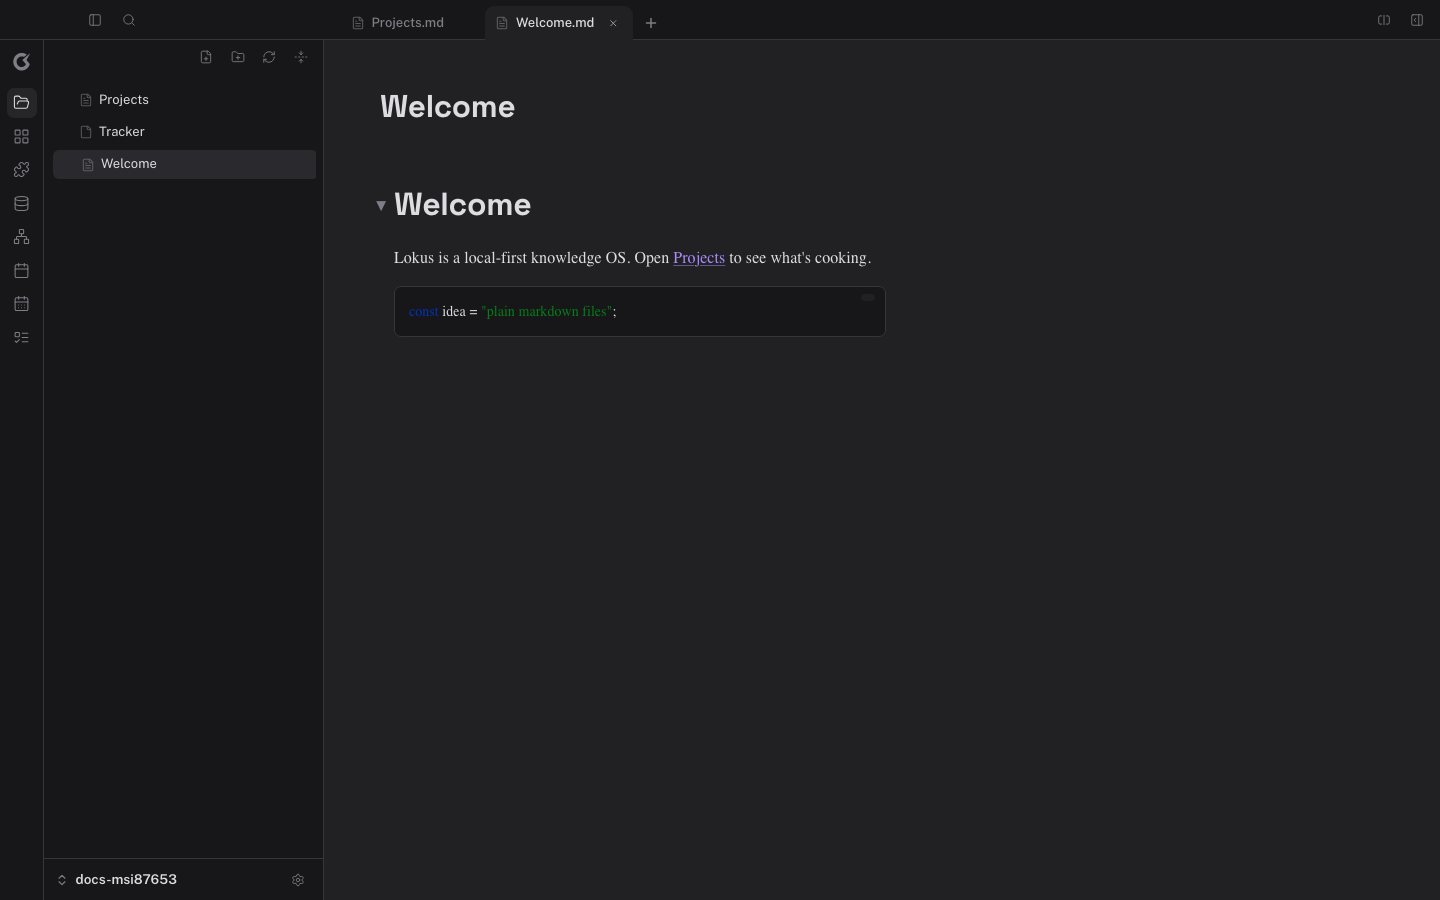The width and height of the screenshot is (1440, 900).
Task: Close the Welcome.md tab
Action: tap(614, 23)
